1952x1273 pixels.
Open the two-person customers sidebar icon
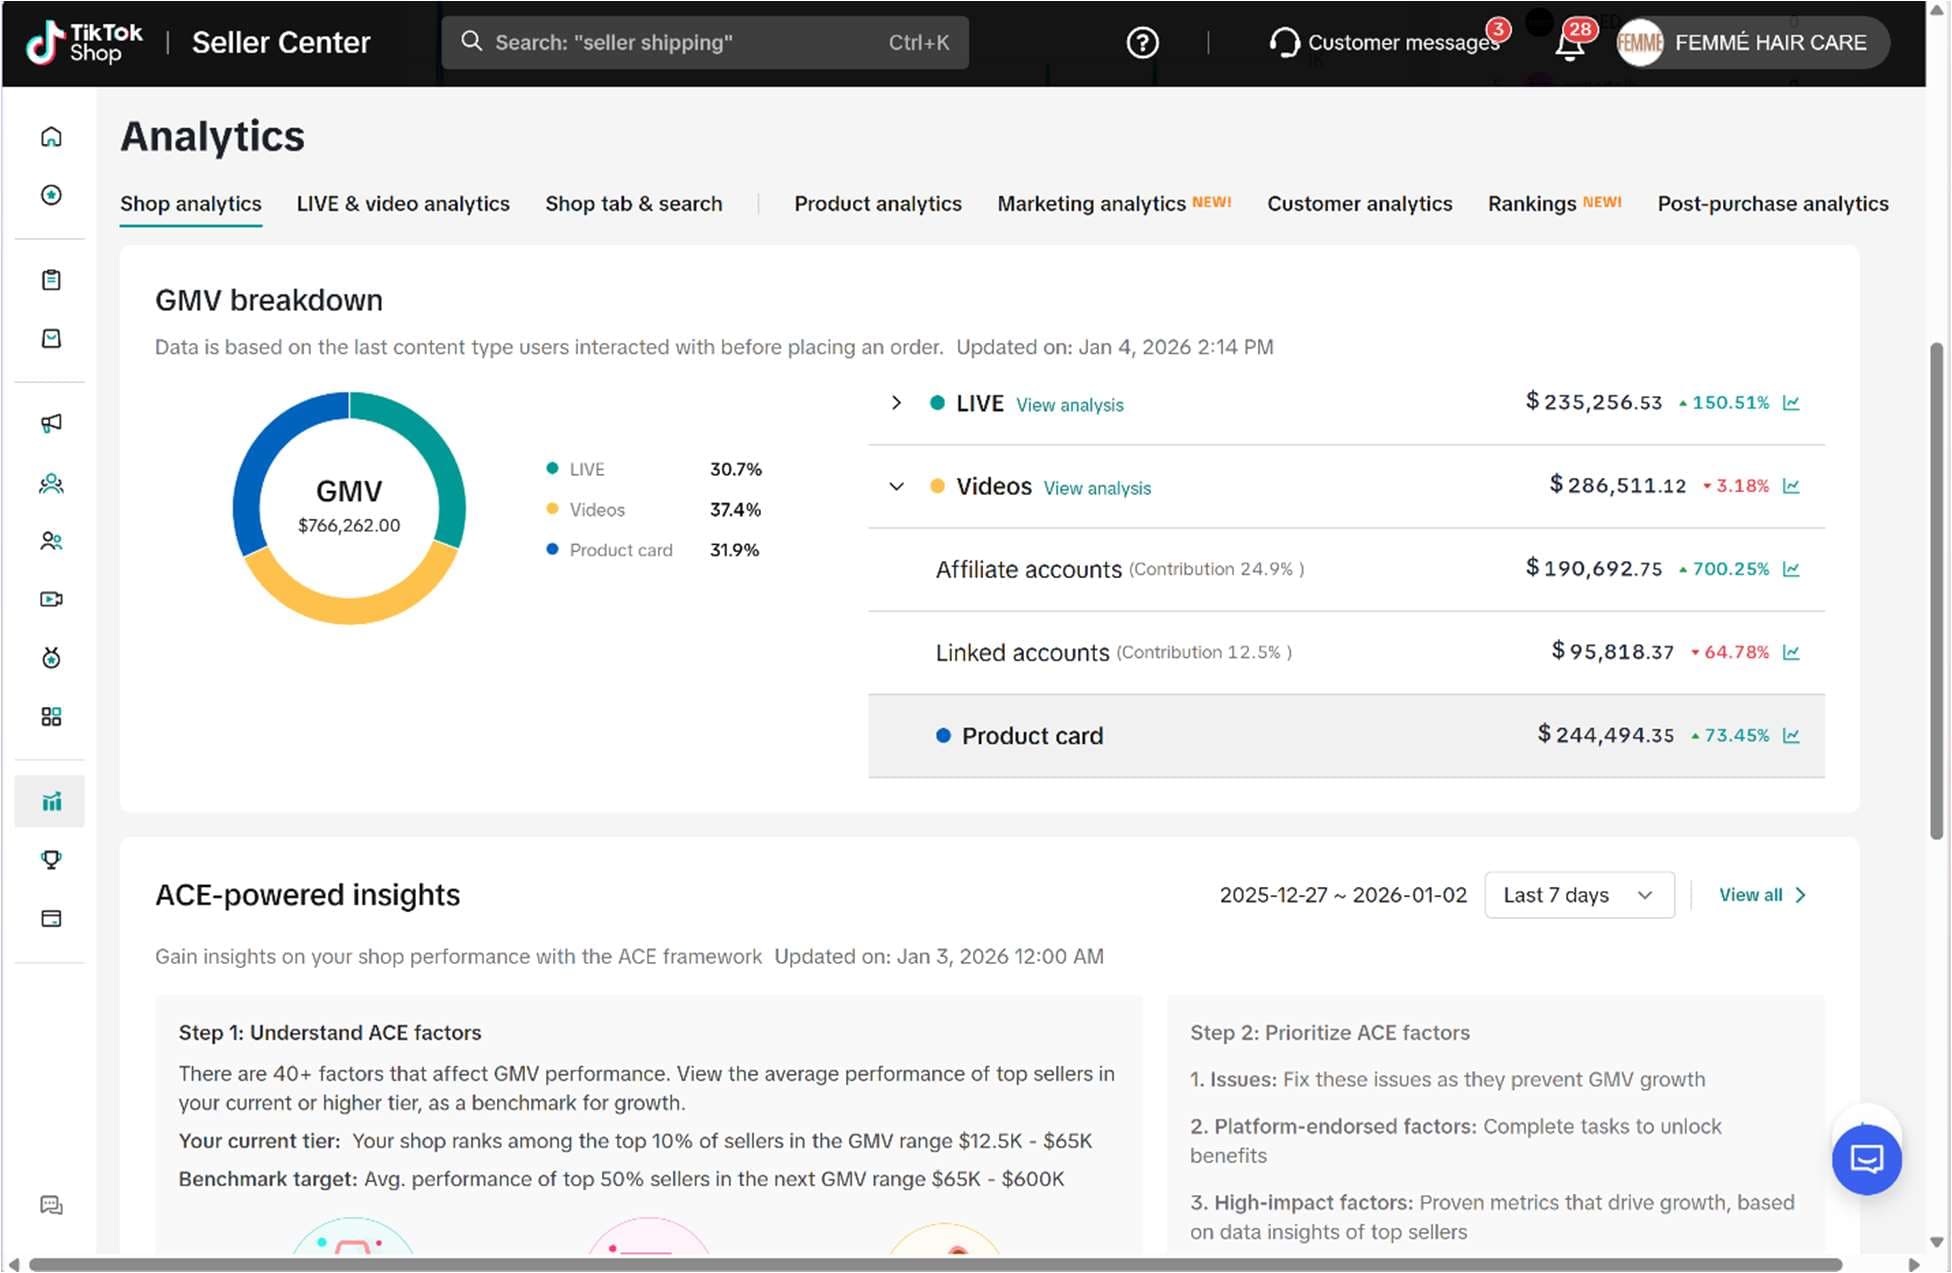[x=51, y=541]
